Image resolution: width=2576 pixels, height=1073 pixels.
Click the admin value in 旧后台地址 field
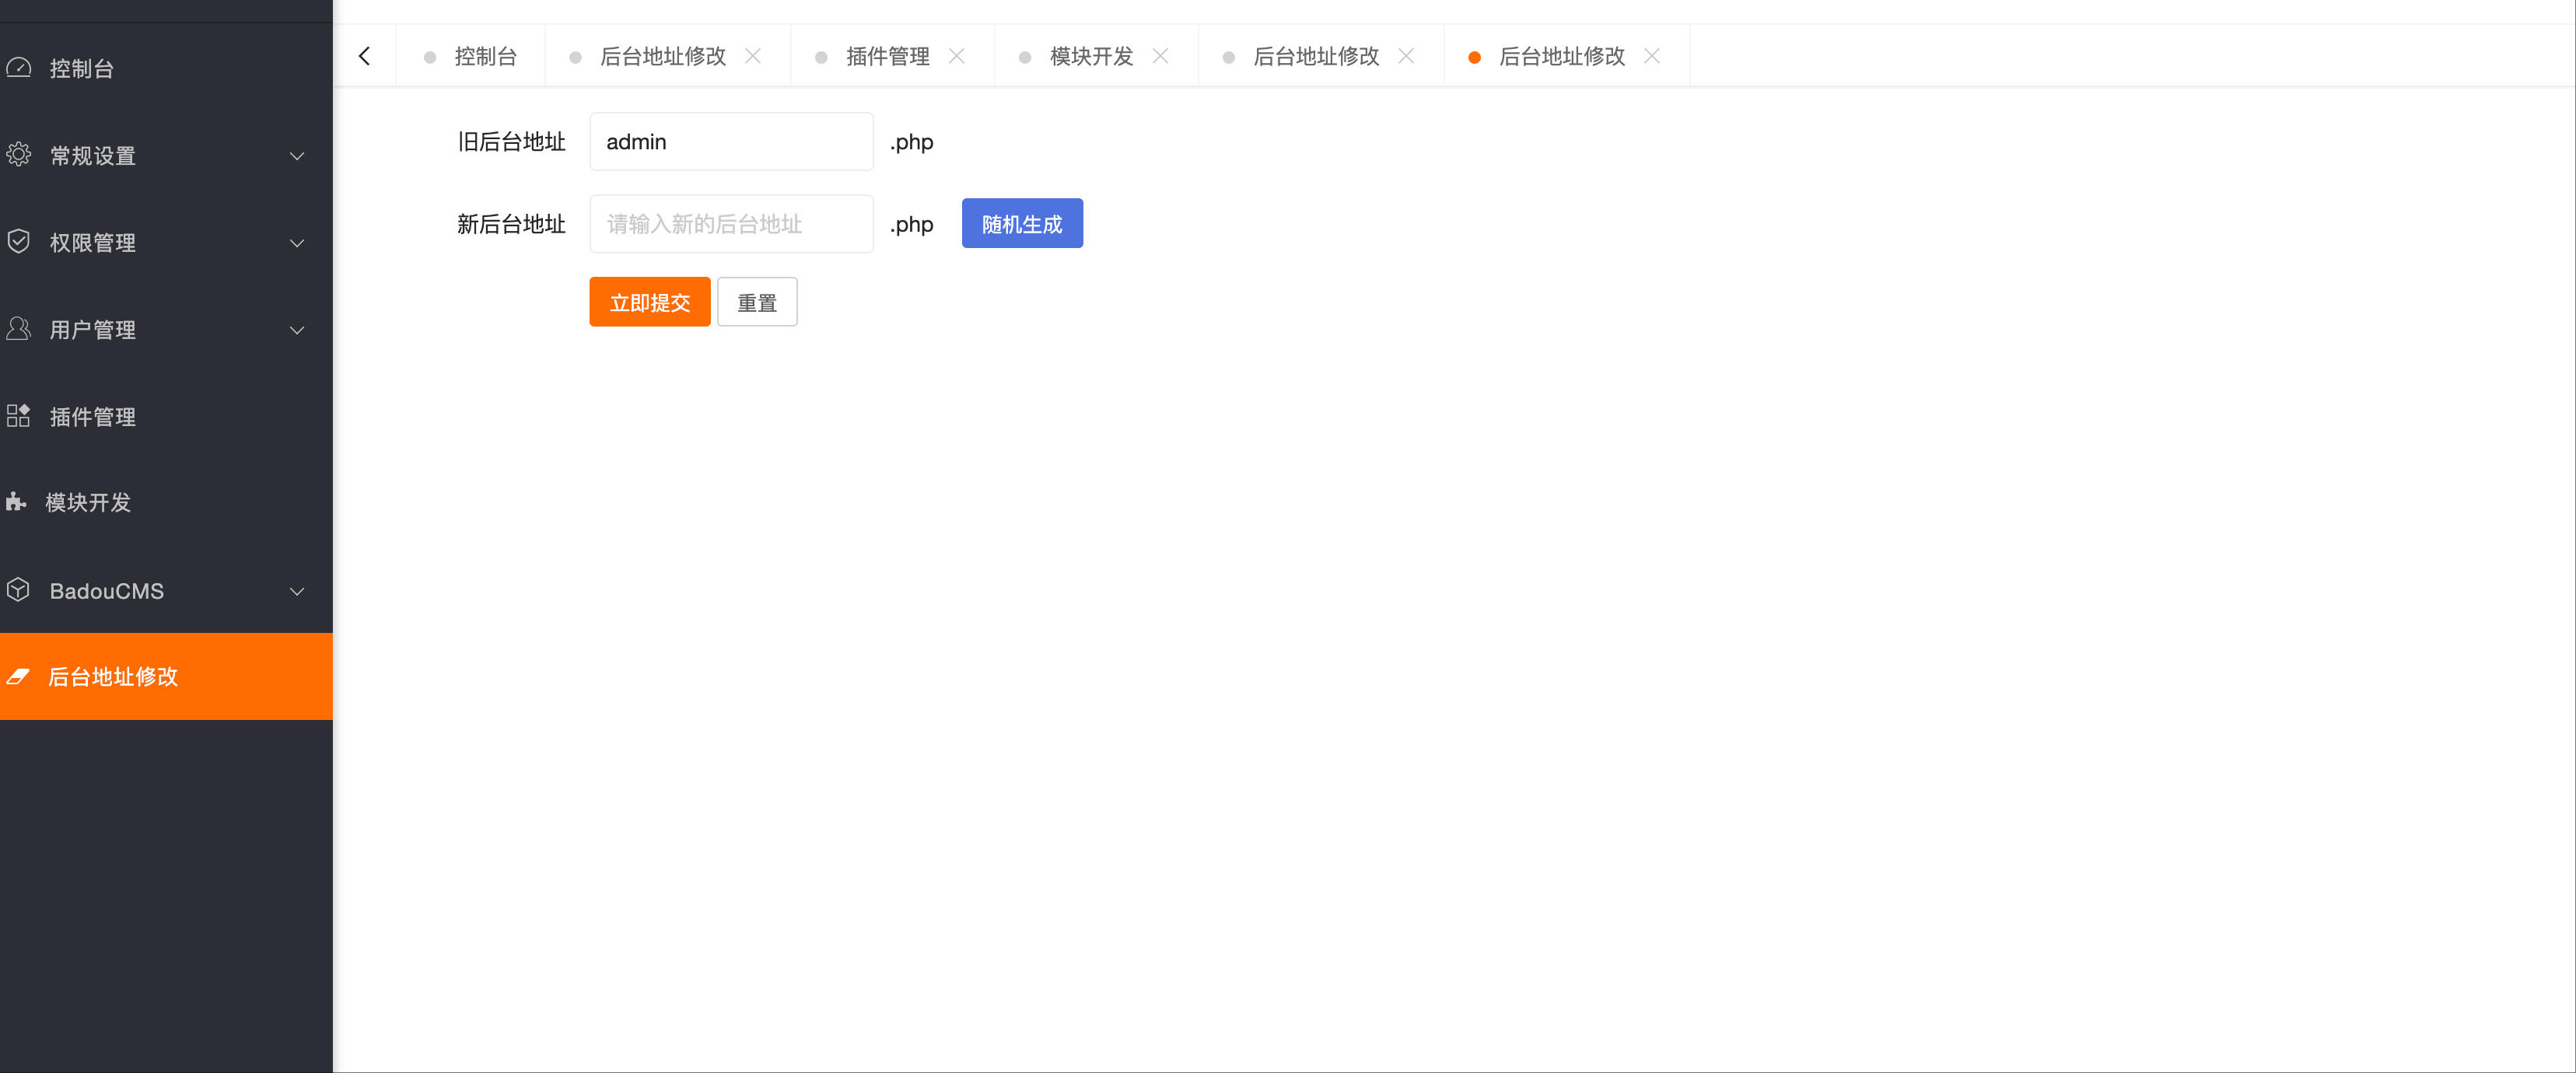[731, 141]
